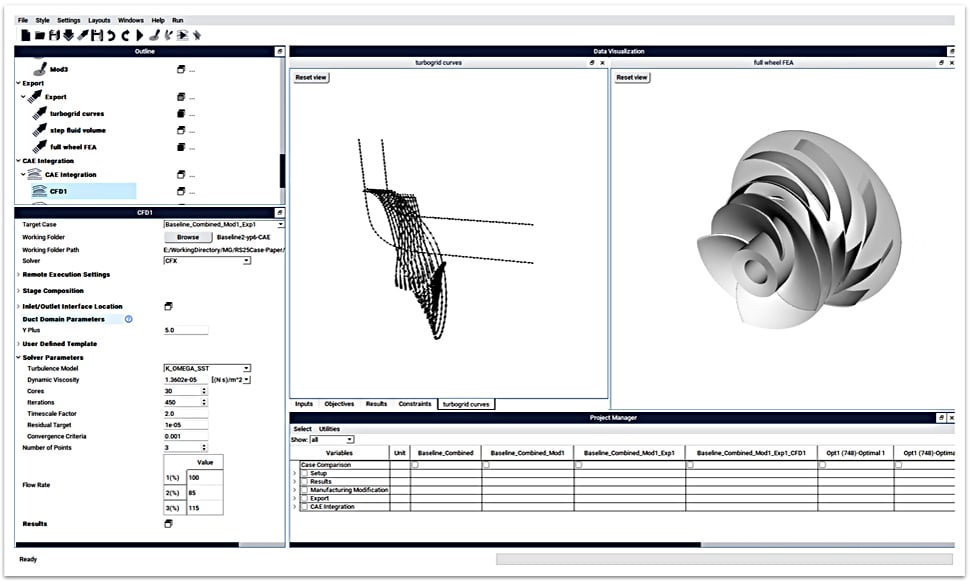
Task: Click the Save toolbar icon
Action: pos(54,35)
